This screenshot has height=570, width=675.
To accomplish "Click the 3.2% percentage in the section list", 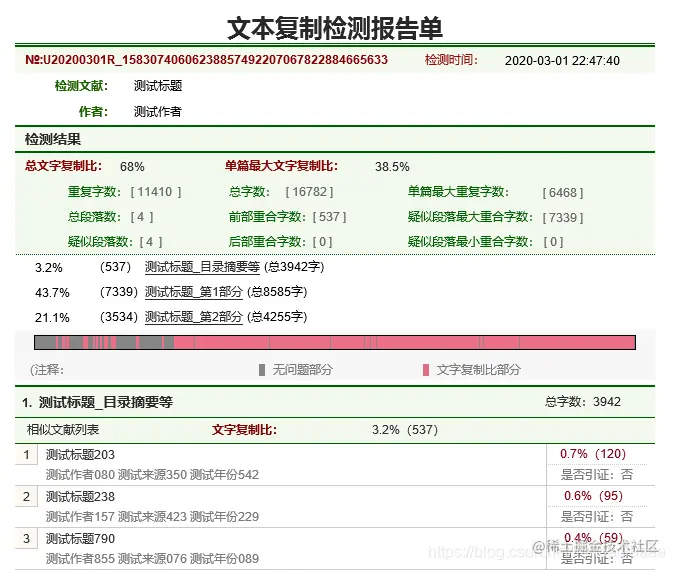I will (x=49, y=268).
